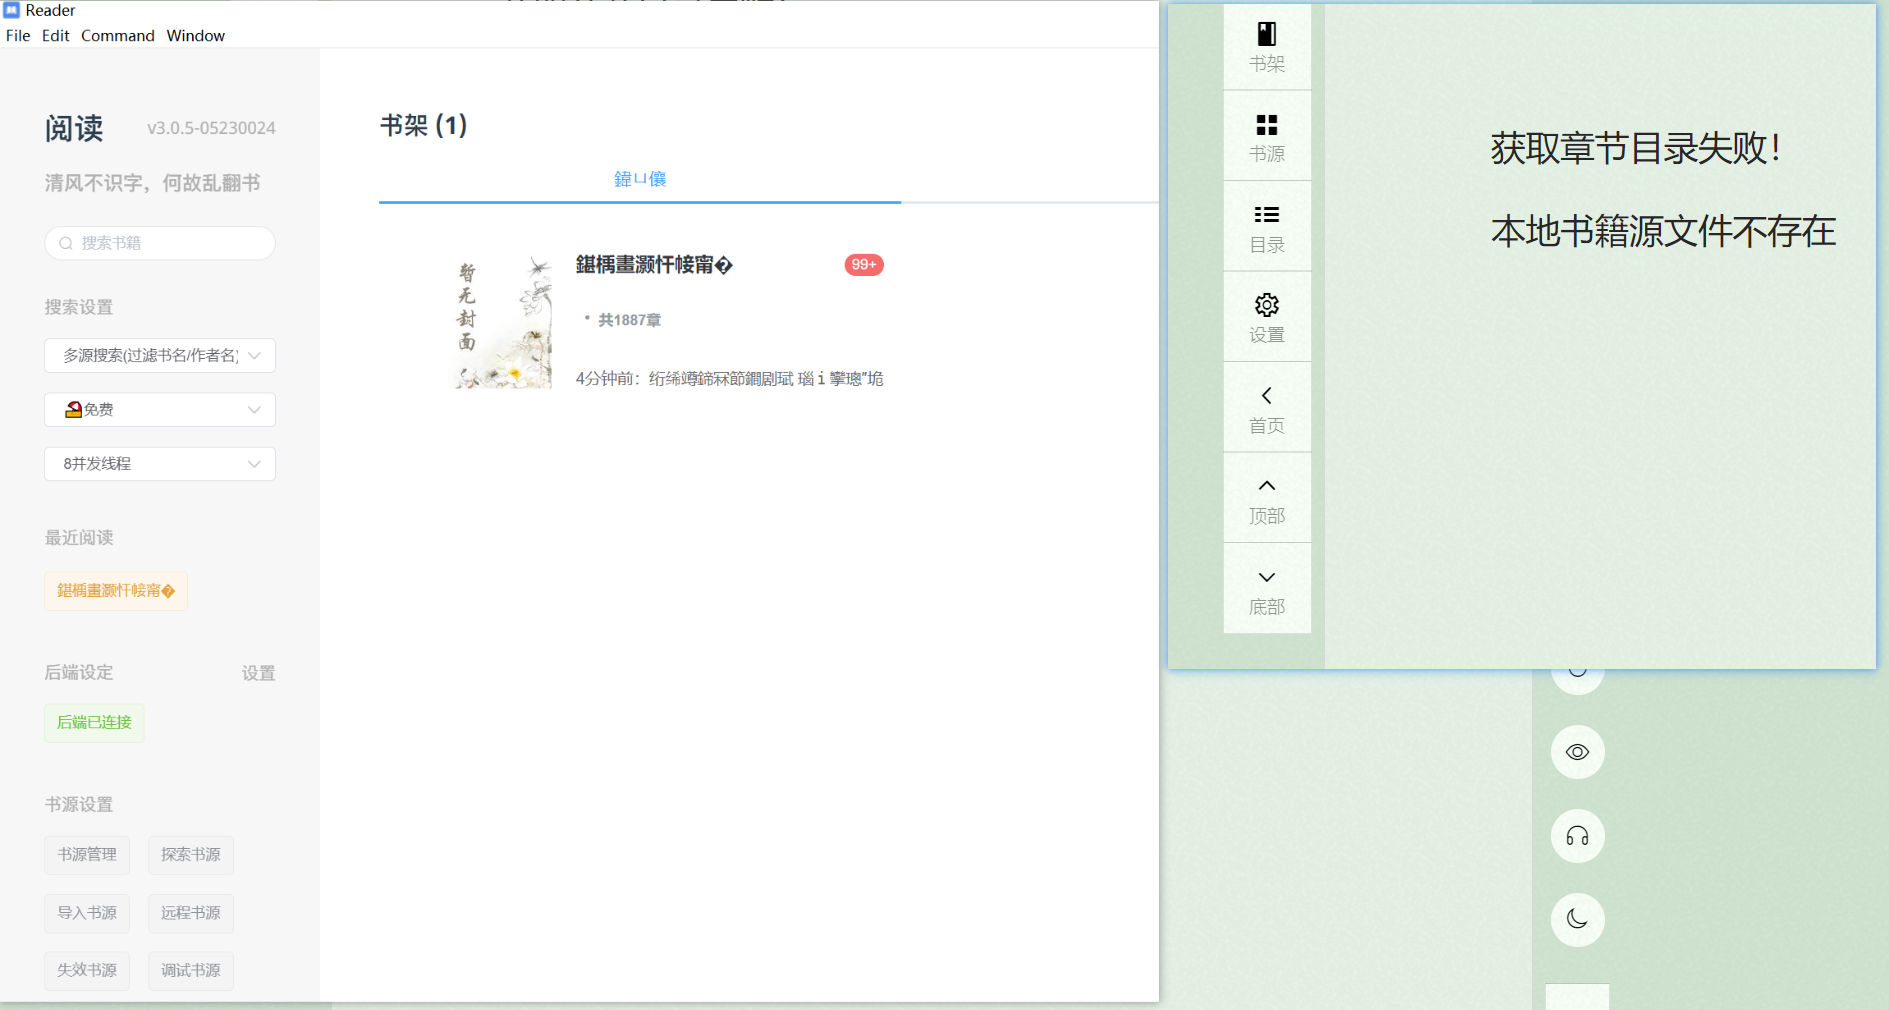Click the Reader app icon in title bar

pyautogui.click(x=12, y=10)
